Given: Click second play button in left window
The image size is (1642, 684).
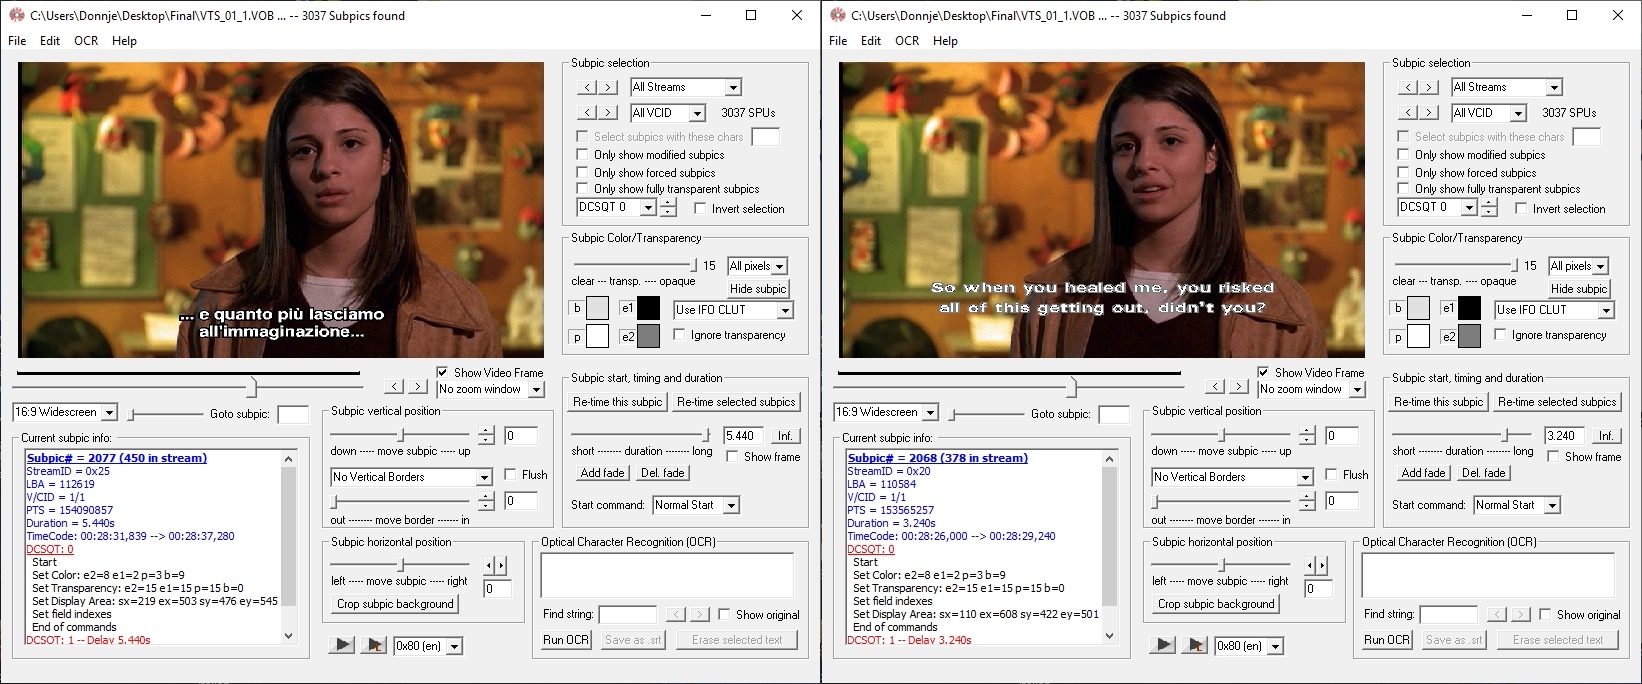Looking at the screenshot, I should click(x=374, y=645).
